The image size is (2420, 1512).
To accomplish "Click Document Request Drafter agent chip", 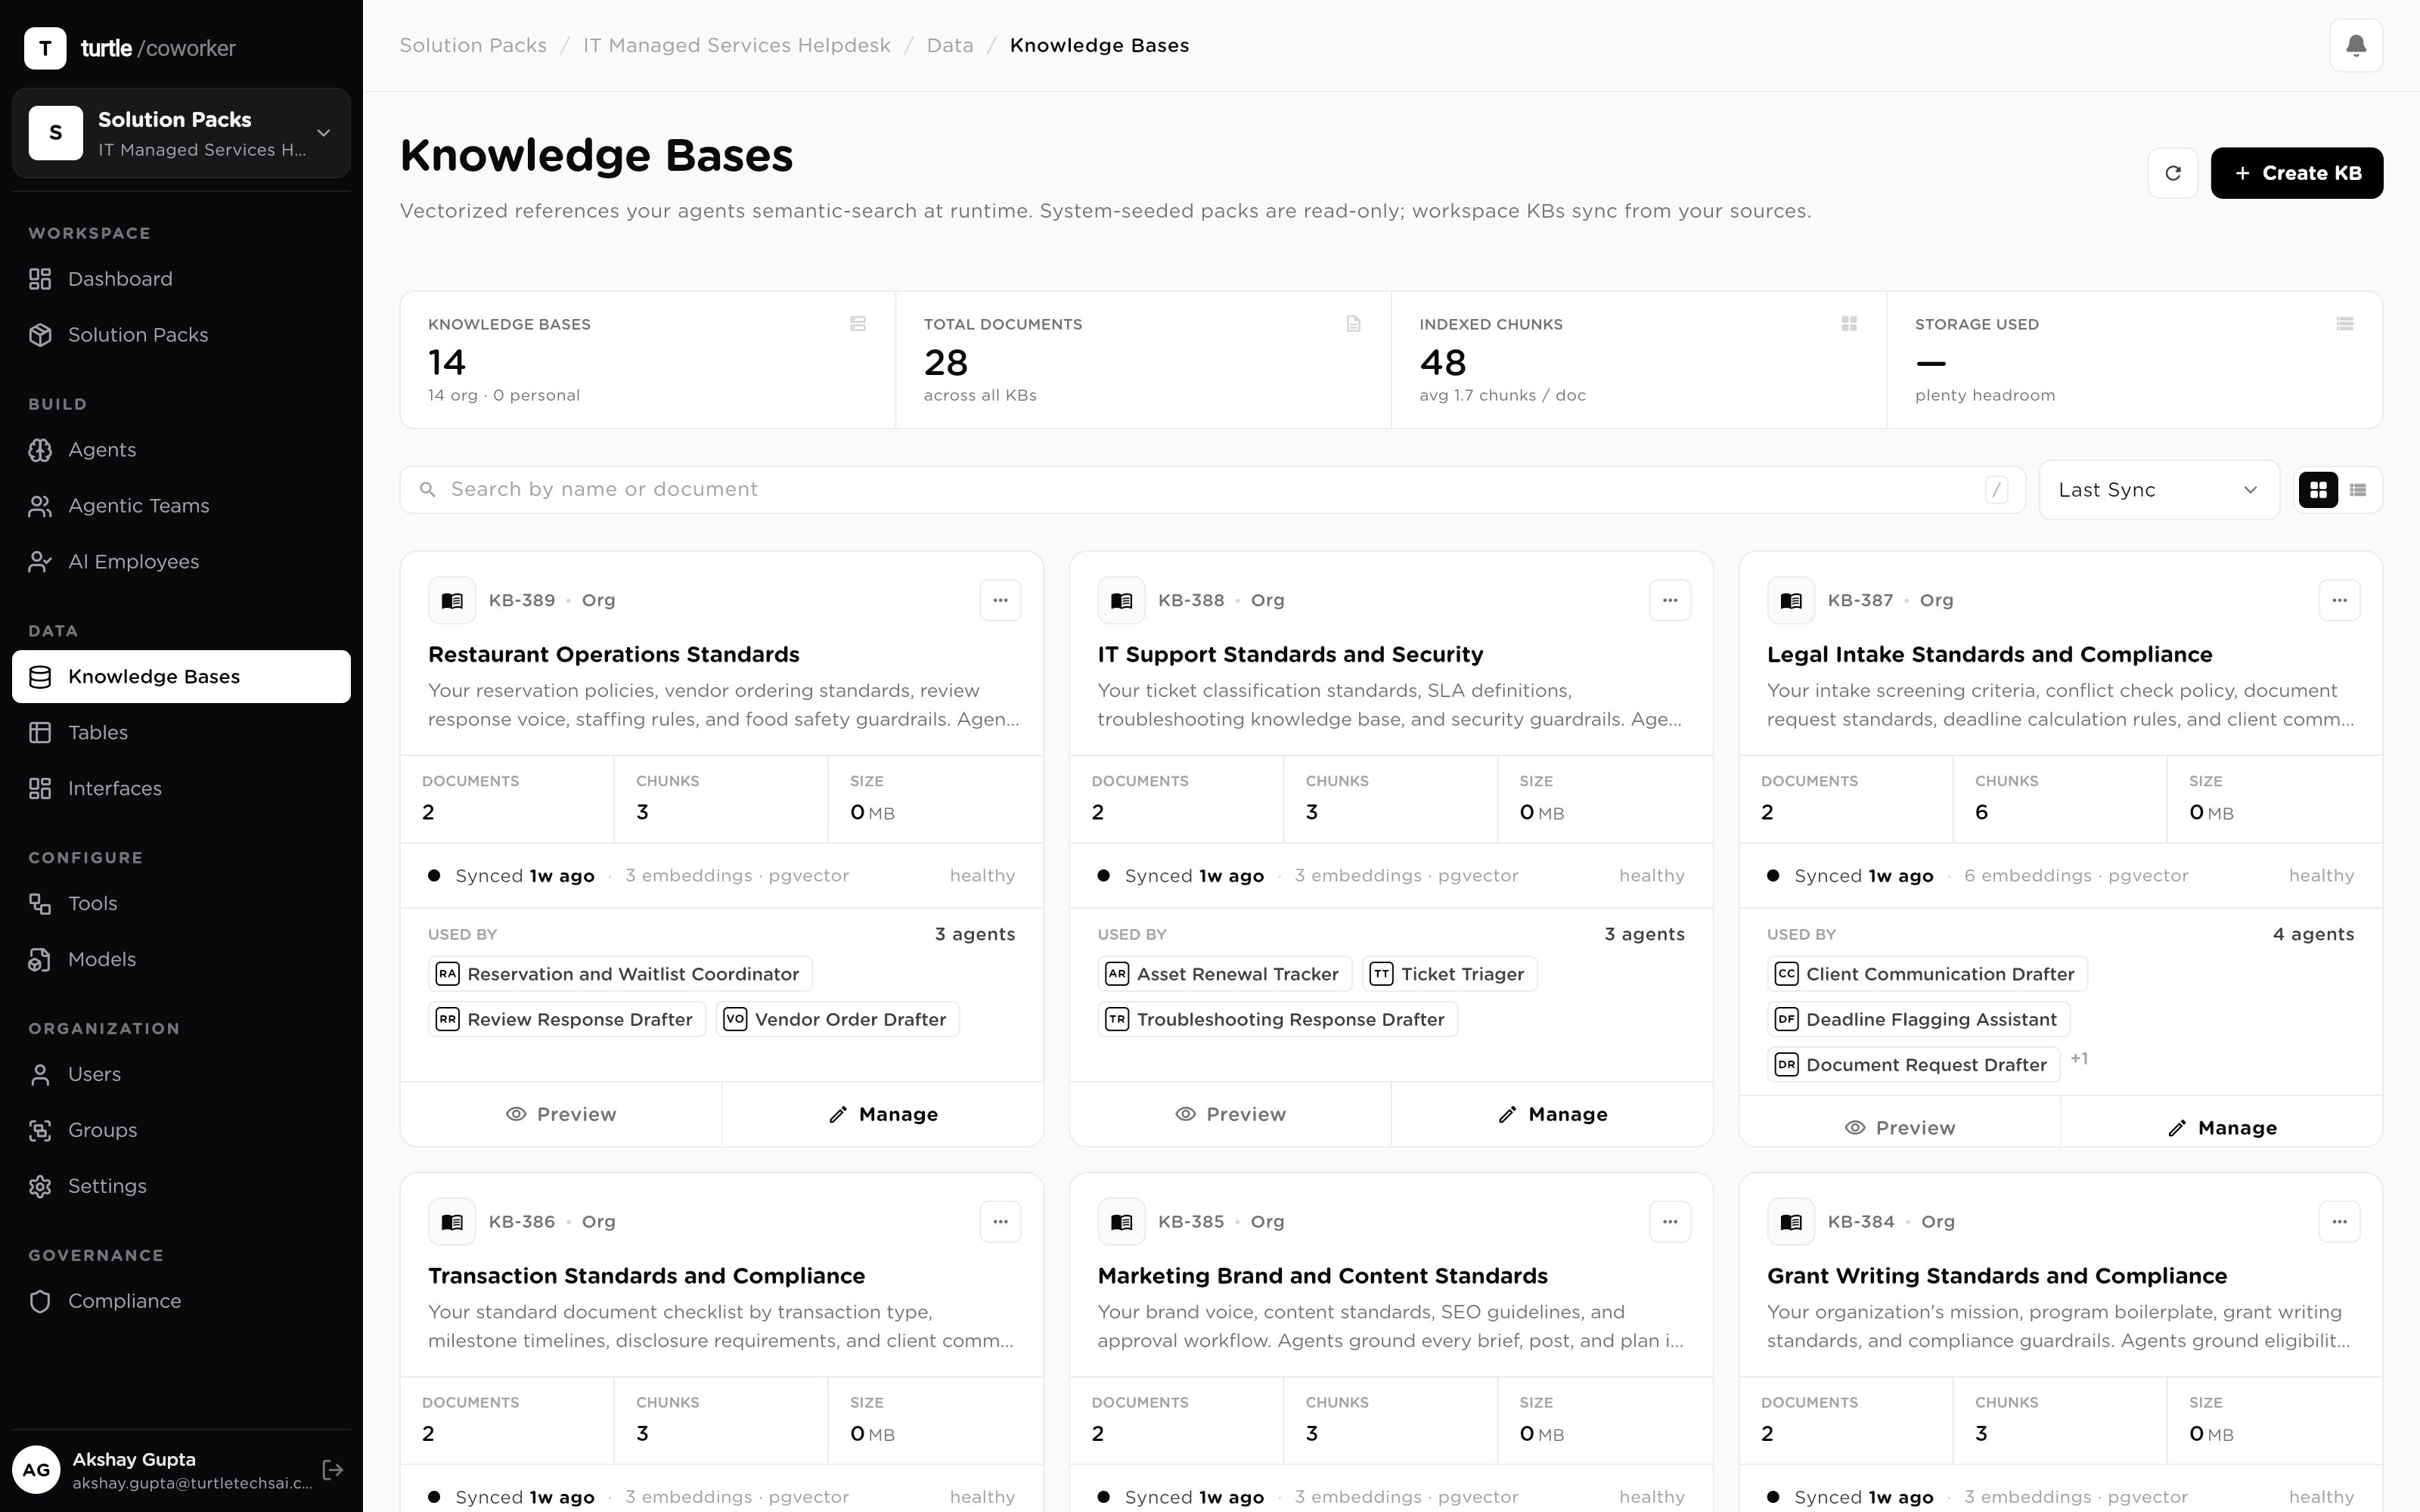I will pos(1914,1065).
